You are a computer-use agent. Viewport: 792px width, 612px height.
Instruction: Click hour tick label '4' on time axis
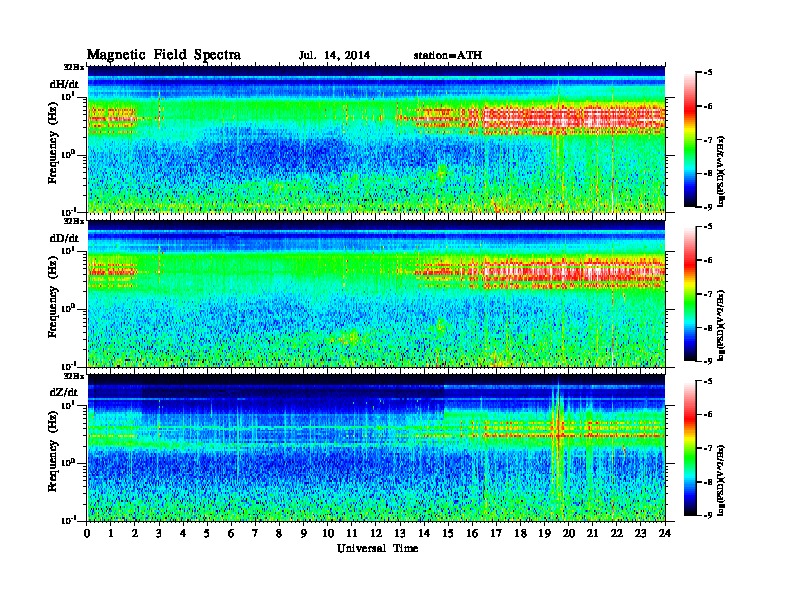click(183, 533)
